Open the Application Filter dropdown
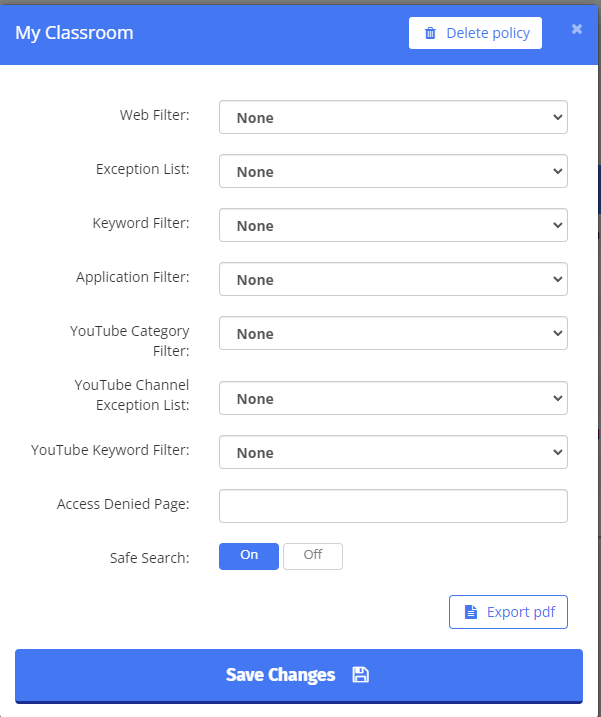The width and height of the screenshot is (601, 717). pos(393,279)
